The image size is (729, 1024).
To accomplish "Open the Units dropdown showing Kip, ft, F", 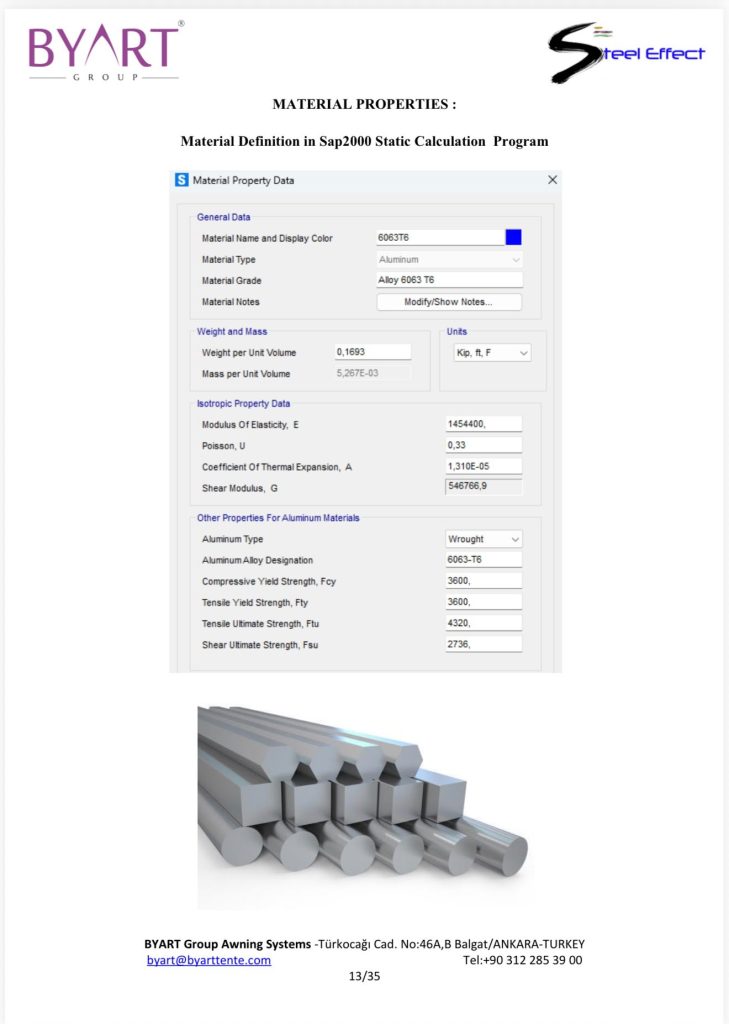I will pyautogui.click(x=492, y=353).
